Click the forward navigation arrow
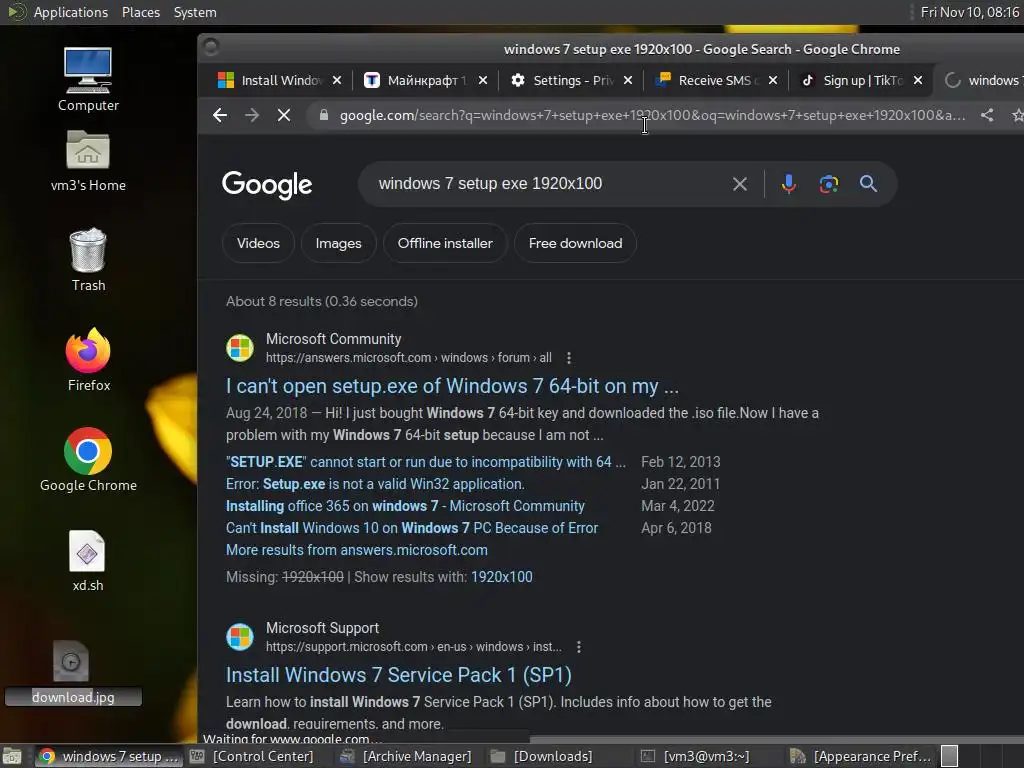This screenshot has height=768, width=1024. pyautogui.click(x=252, y=116)
